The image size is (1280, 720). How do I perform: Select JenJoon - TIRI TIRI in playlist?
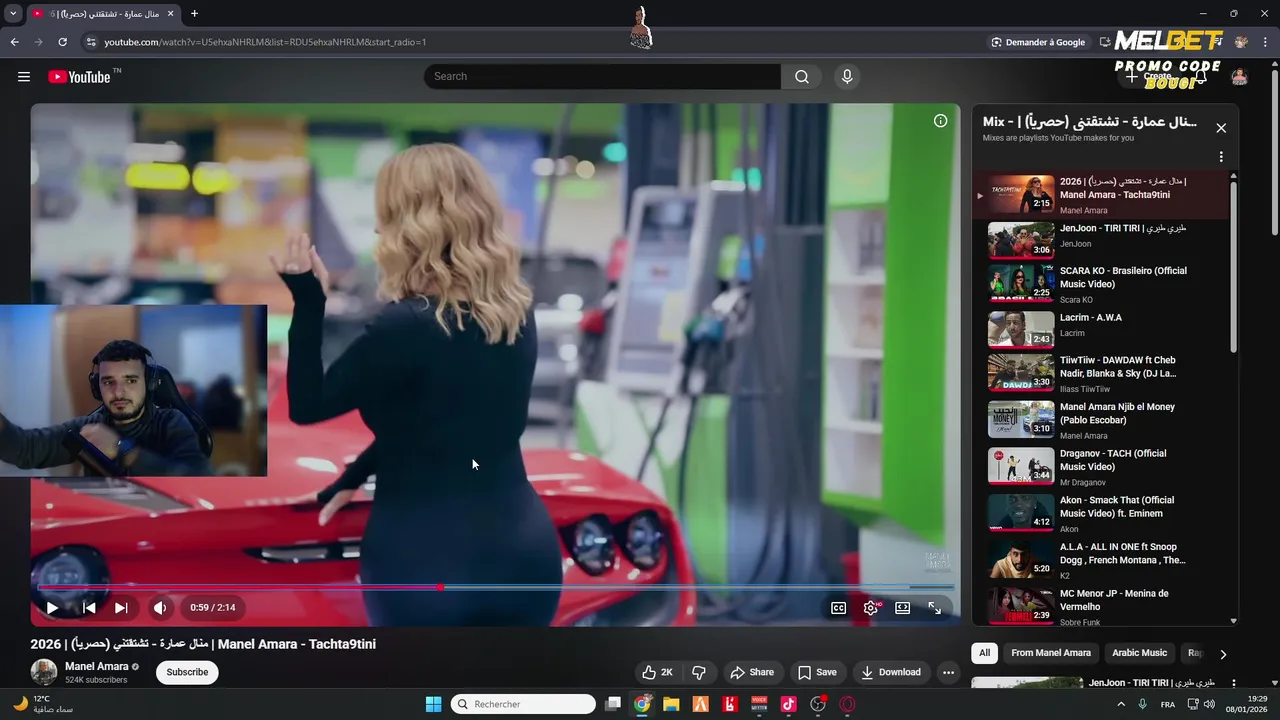pyautogui.click(x=1100, y=240)
